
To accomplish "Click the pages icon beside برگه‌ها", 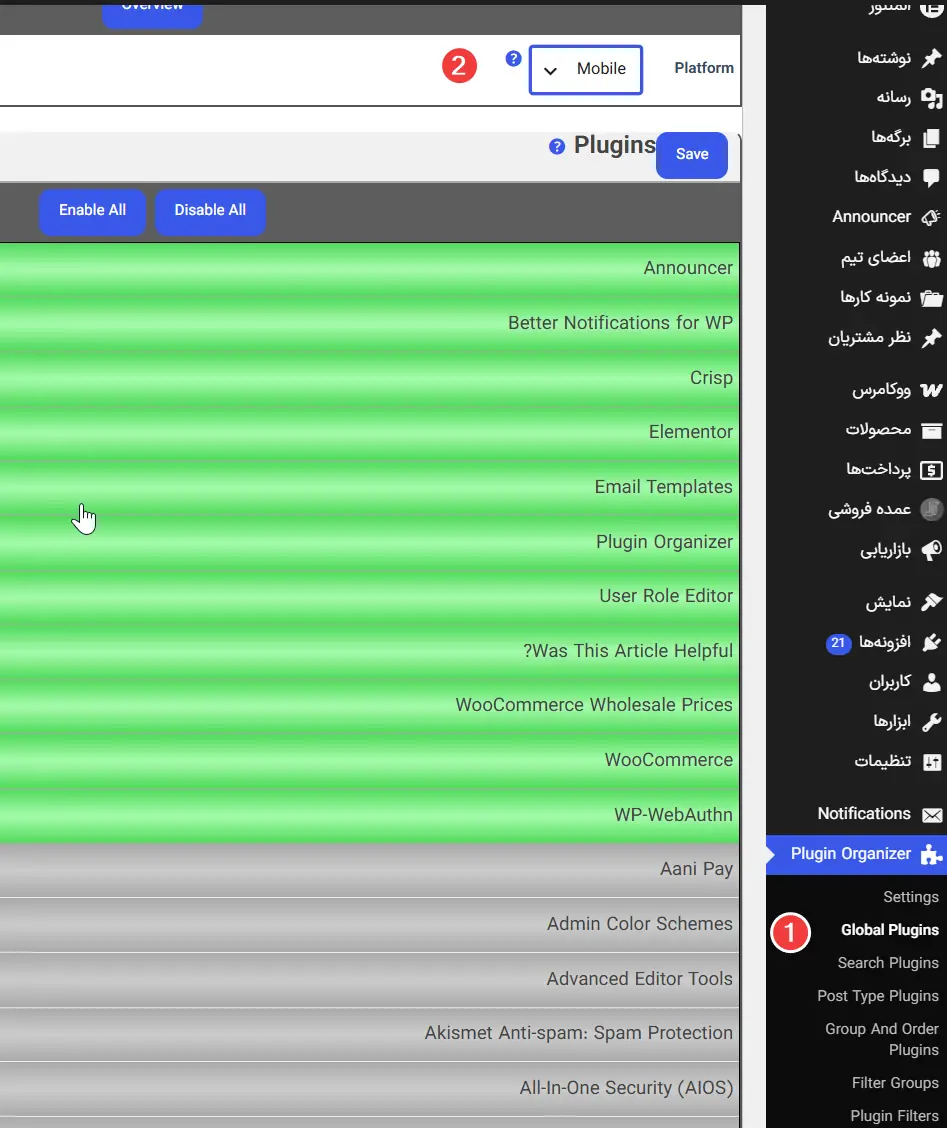I will pos(931,137).
